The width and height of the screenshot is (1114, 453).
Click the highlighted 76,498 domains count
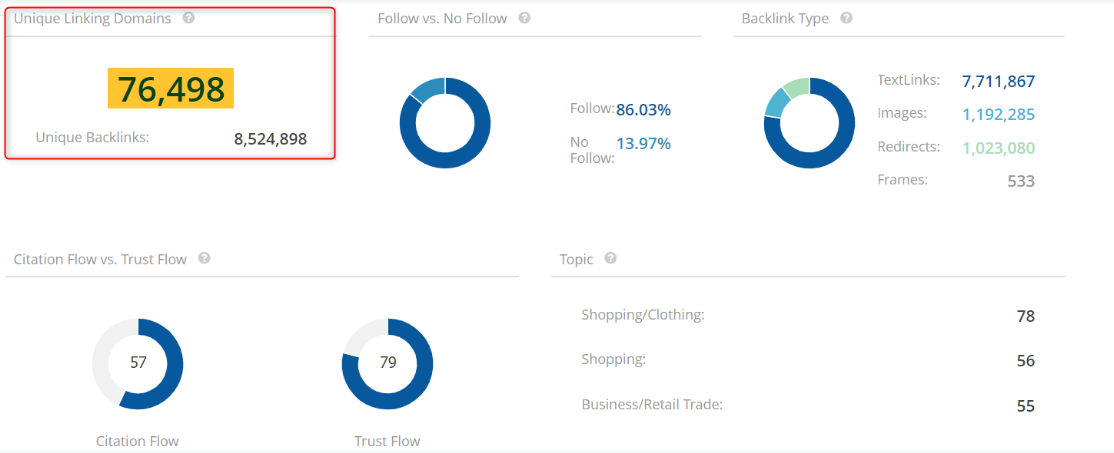[x=171, y=89]
